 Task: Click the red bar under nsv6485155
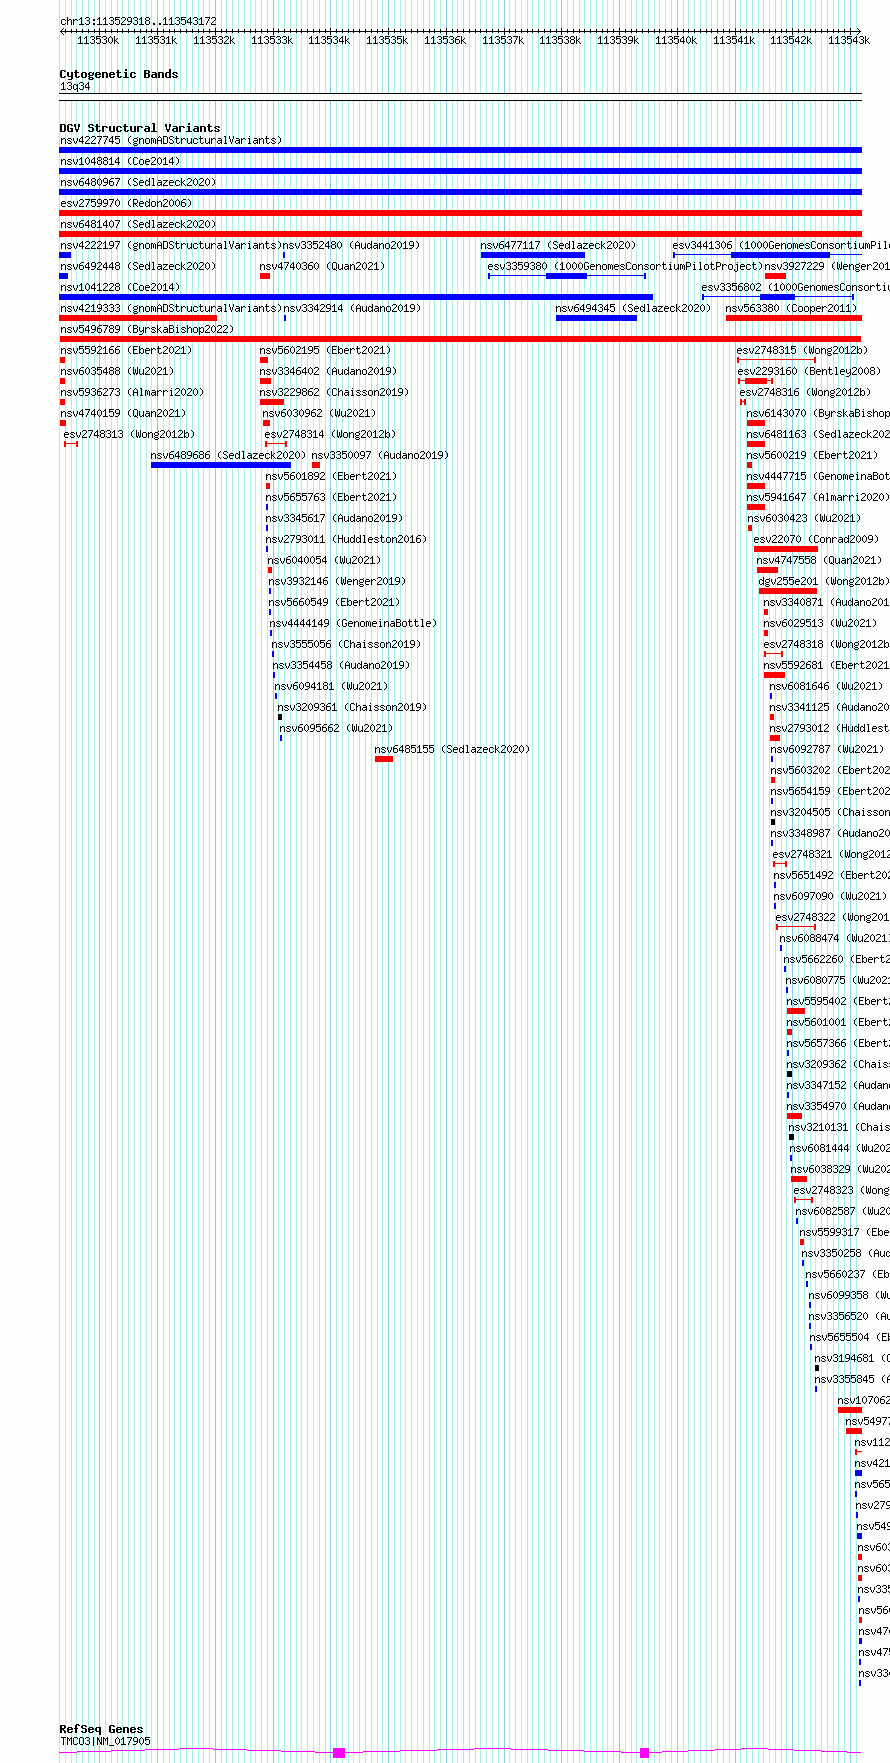pyautogui.click(x=384, y=759)
